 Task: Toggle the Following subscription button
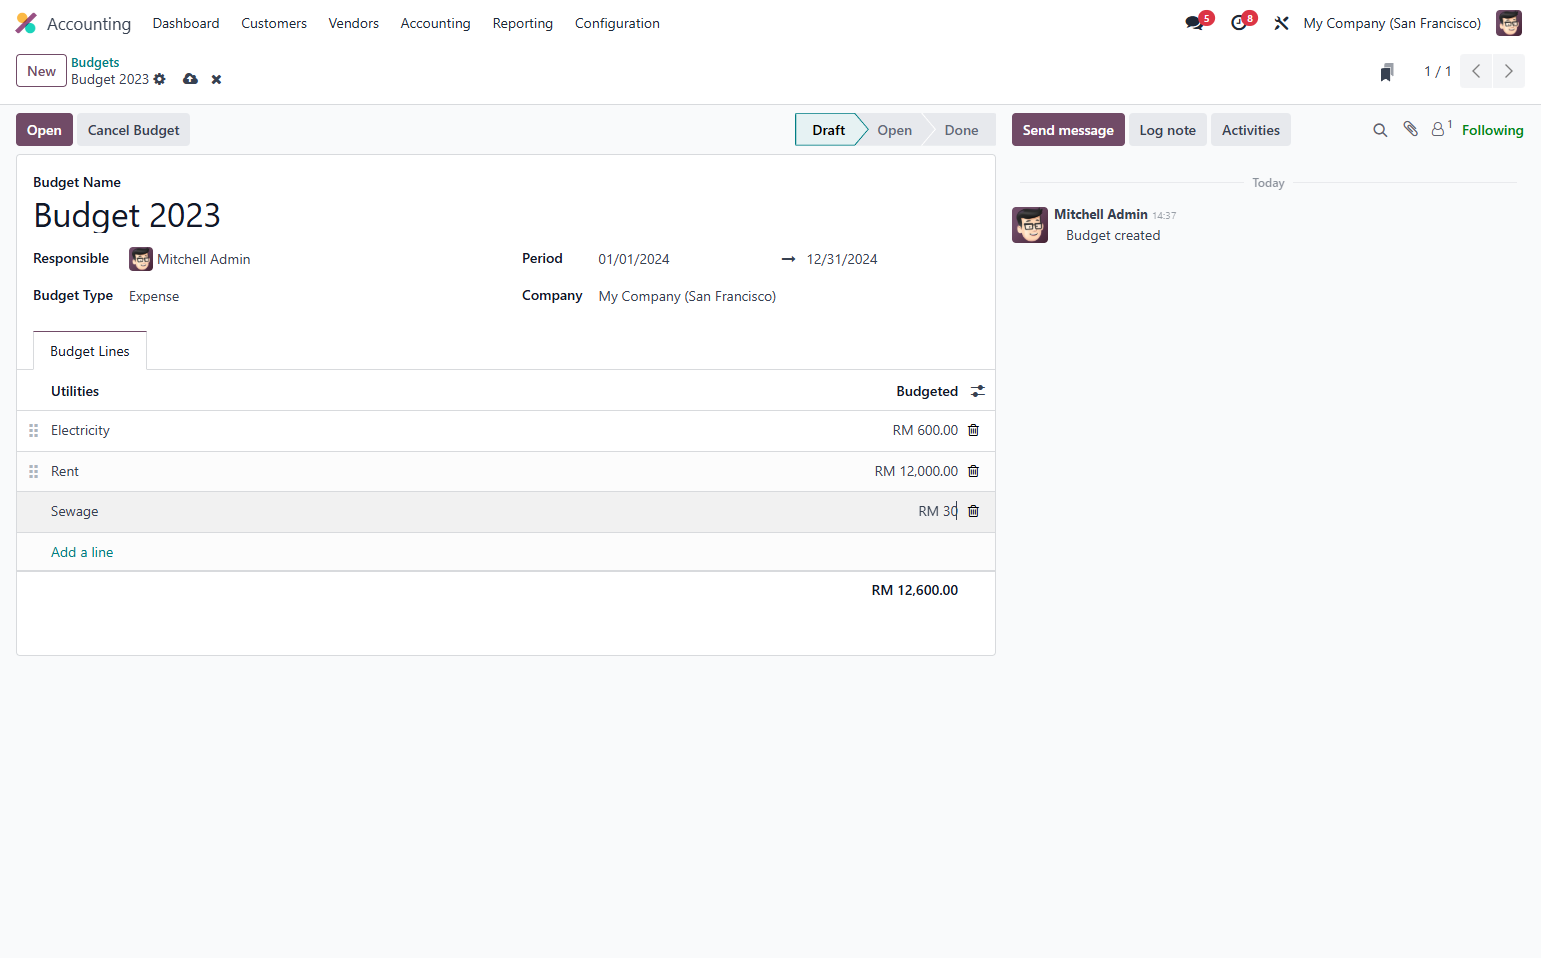(x=1492, y=130)
